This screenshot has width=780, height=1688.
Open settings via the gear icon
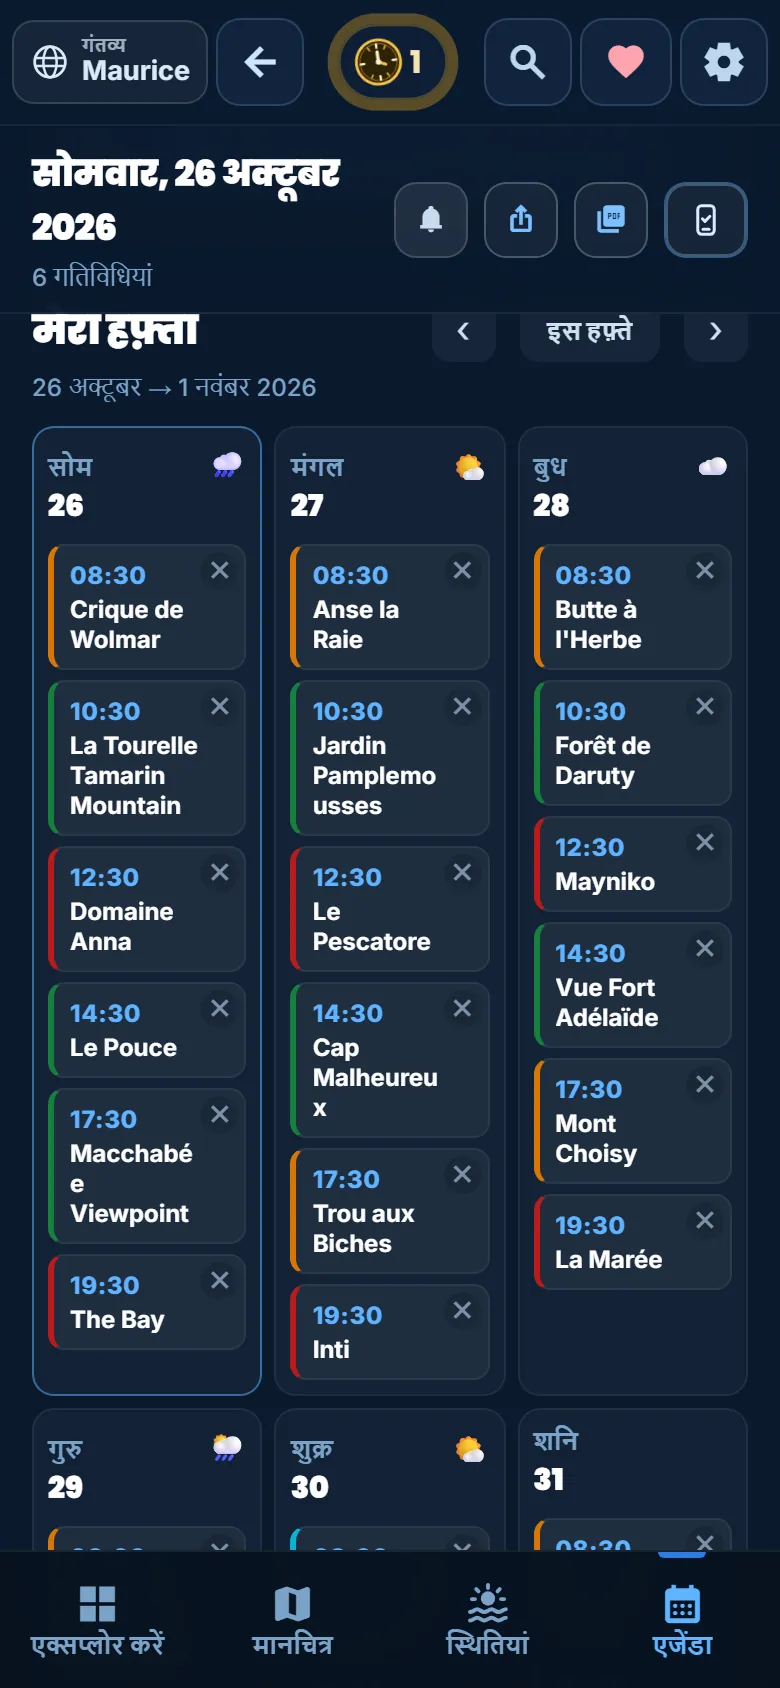pyautogui.click(x=724, y=62)
